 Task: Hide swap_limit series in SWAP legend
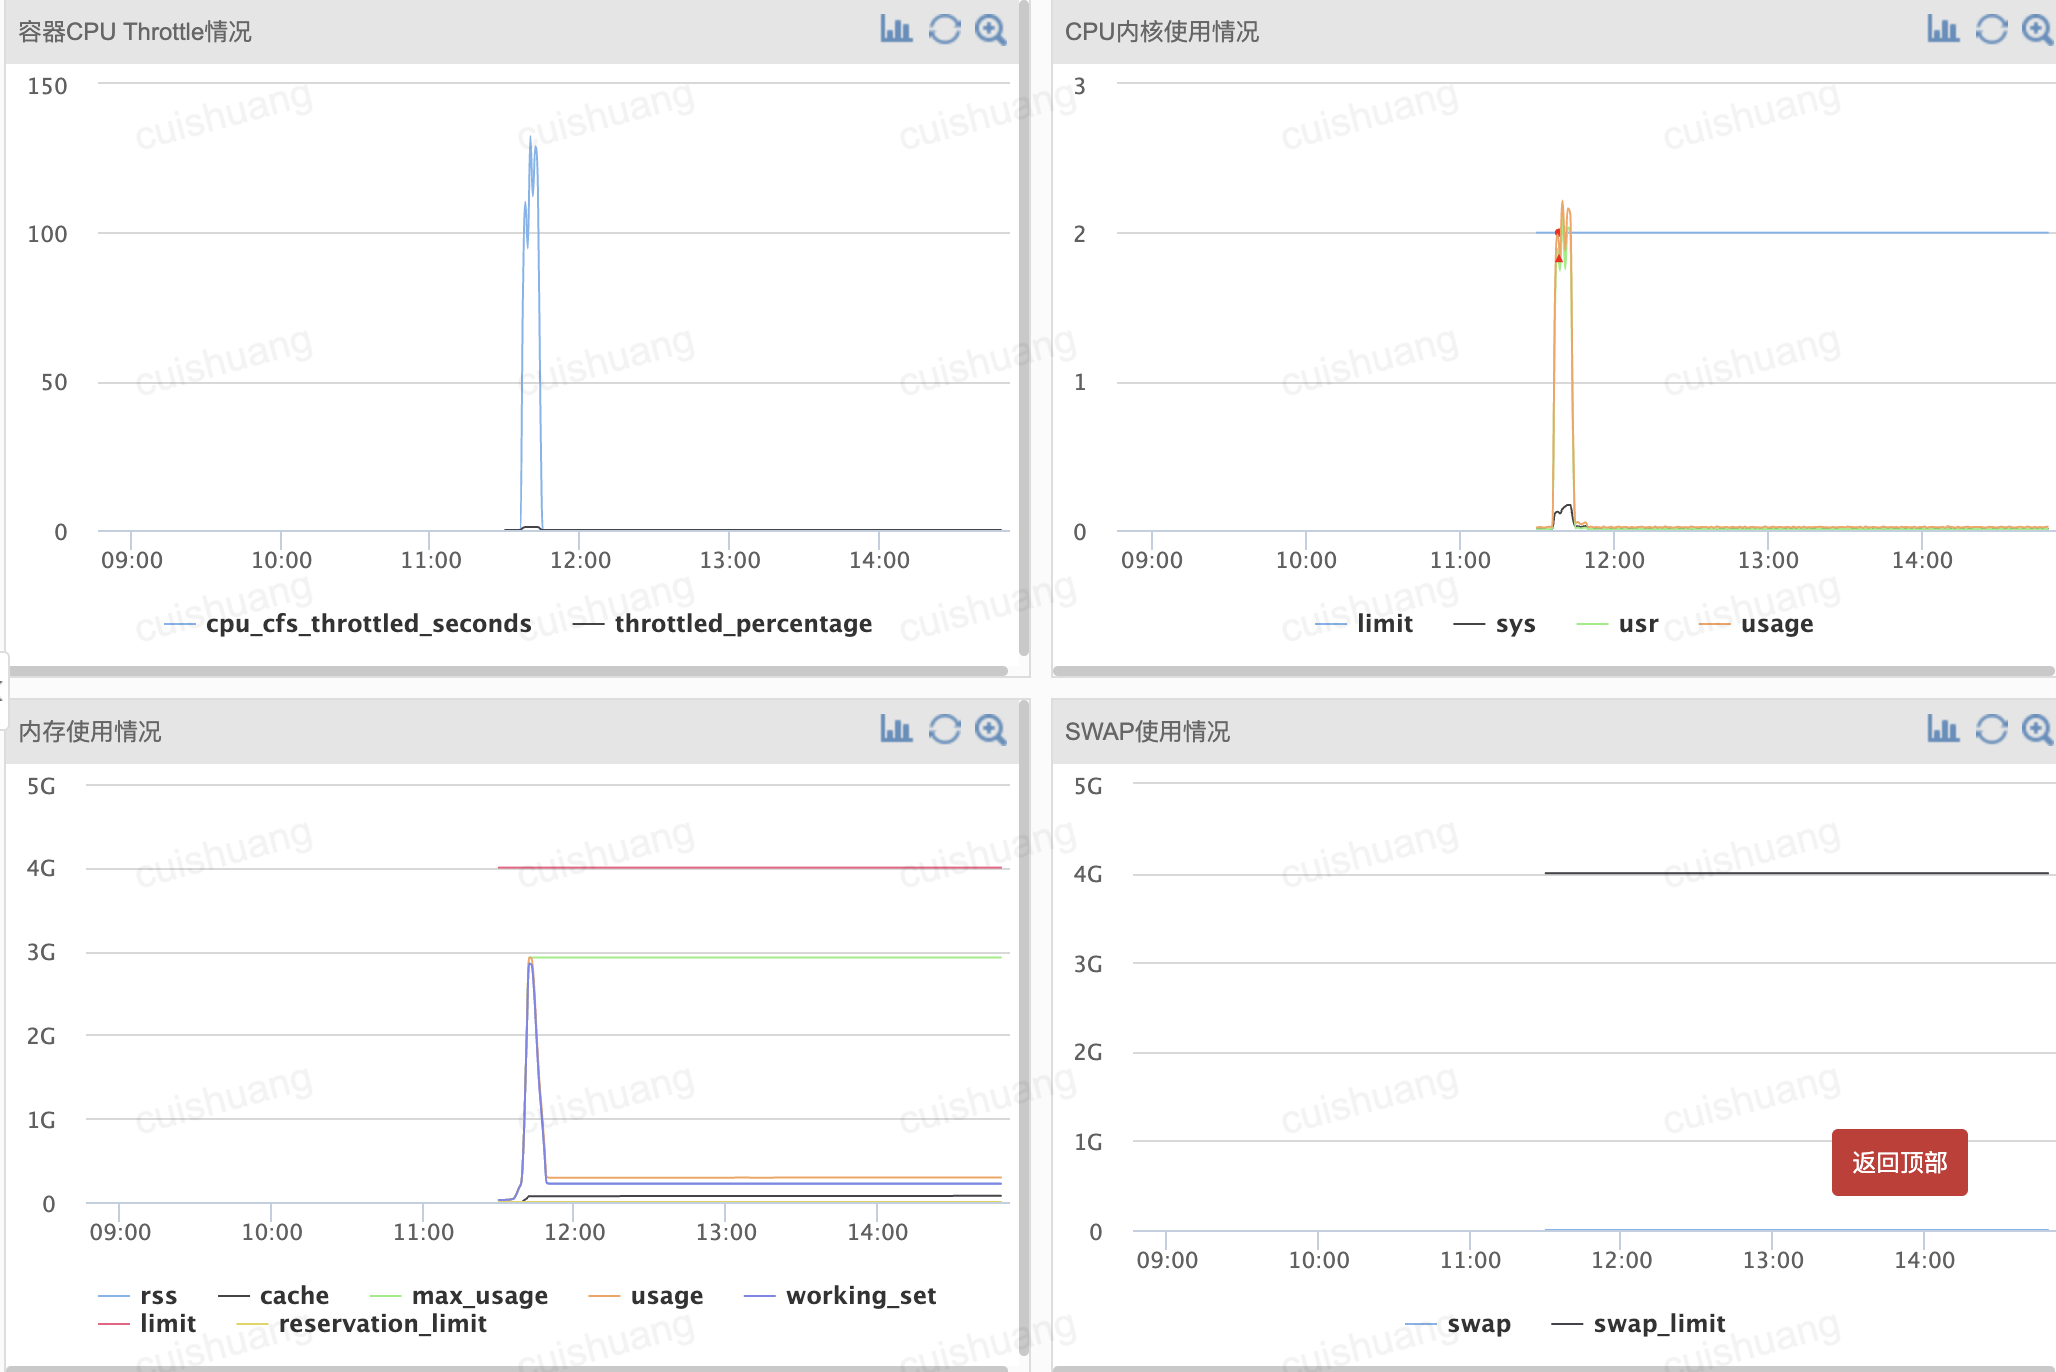(x=1658, y=1324)
